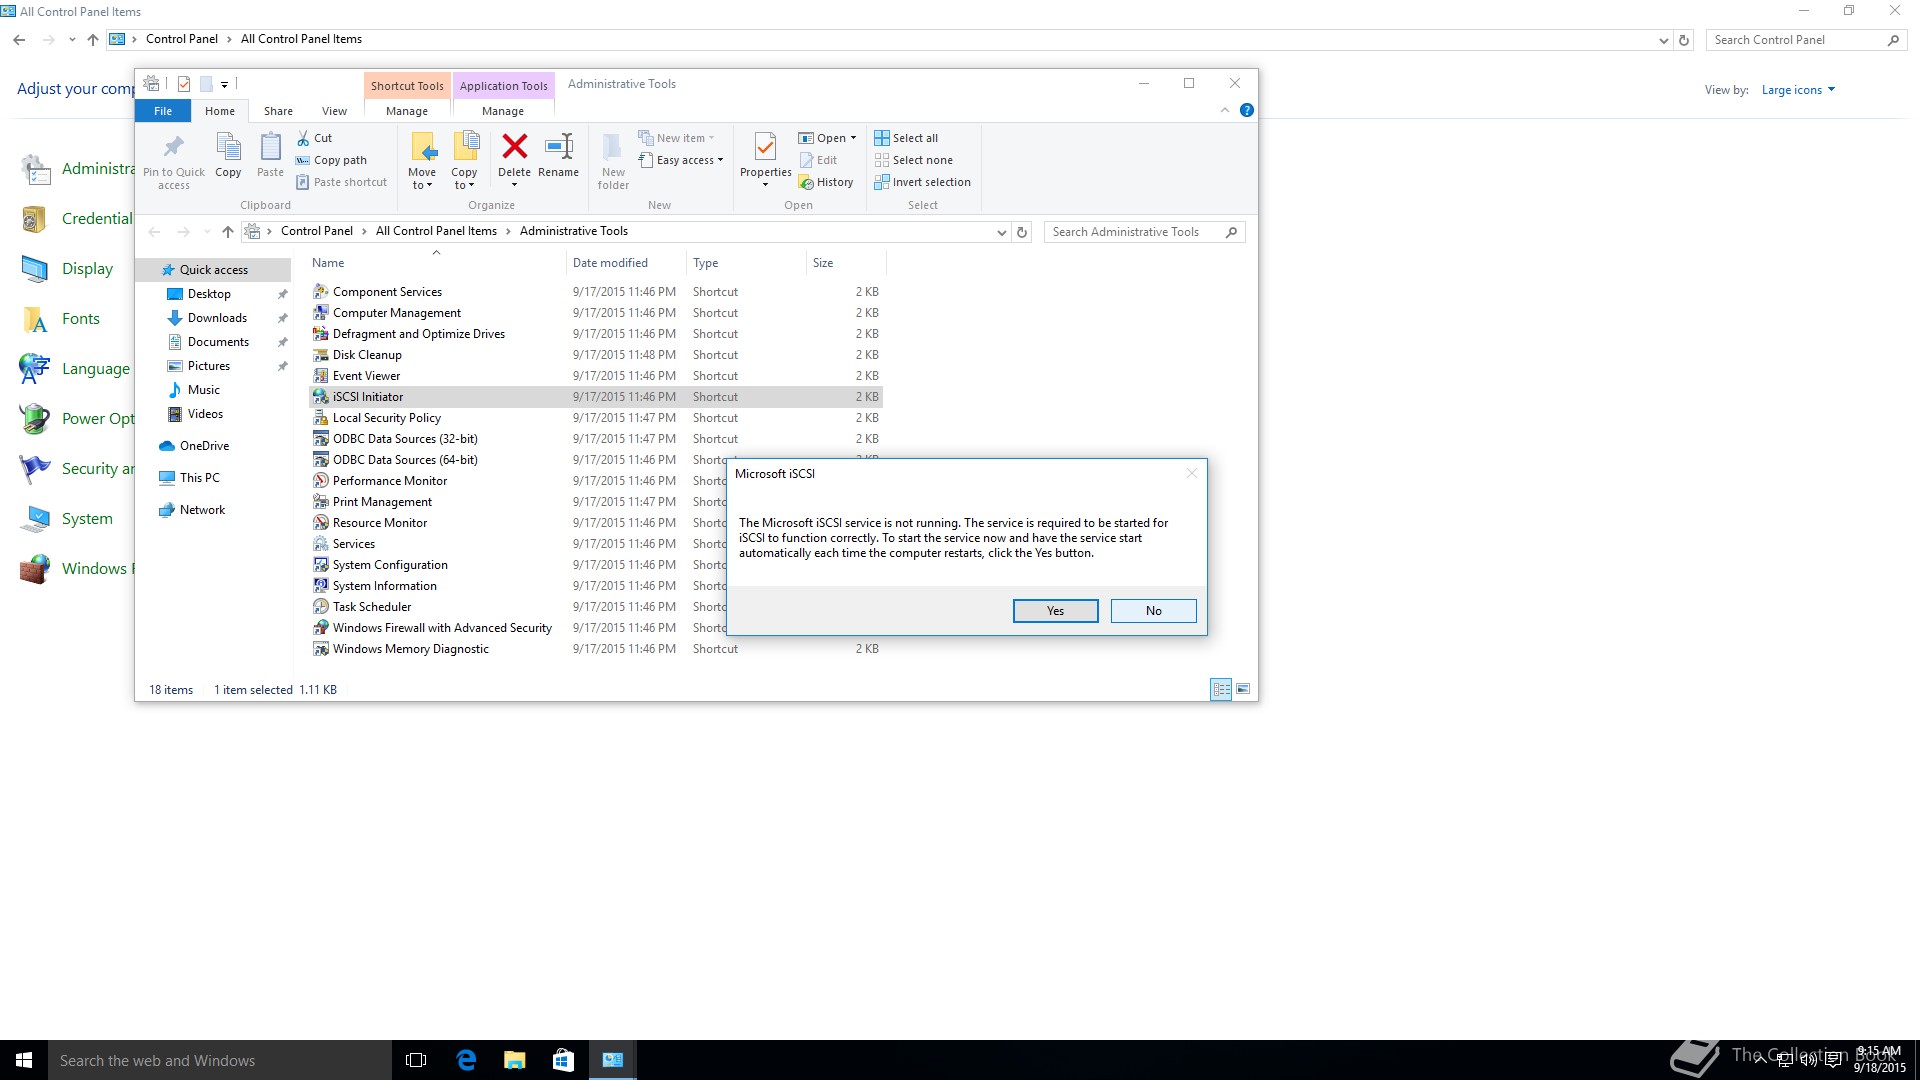This screenshot has width=1920, height=1080.
Task: Click History in the Open group
Action: pos(826,182)
